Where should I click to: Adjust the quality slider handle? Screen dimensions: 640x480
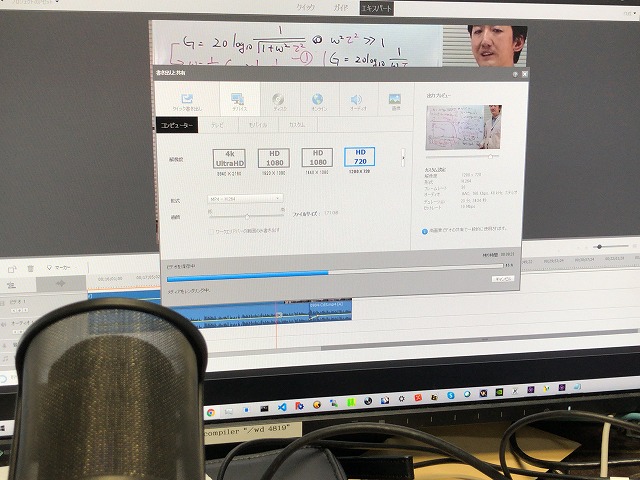pyautogui.click(x=246, y=214)
